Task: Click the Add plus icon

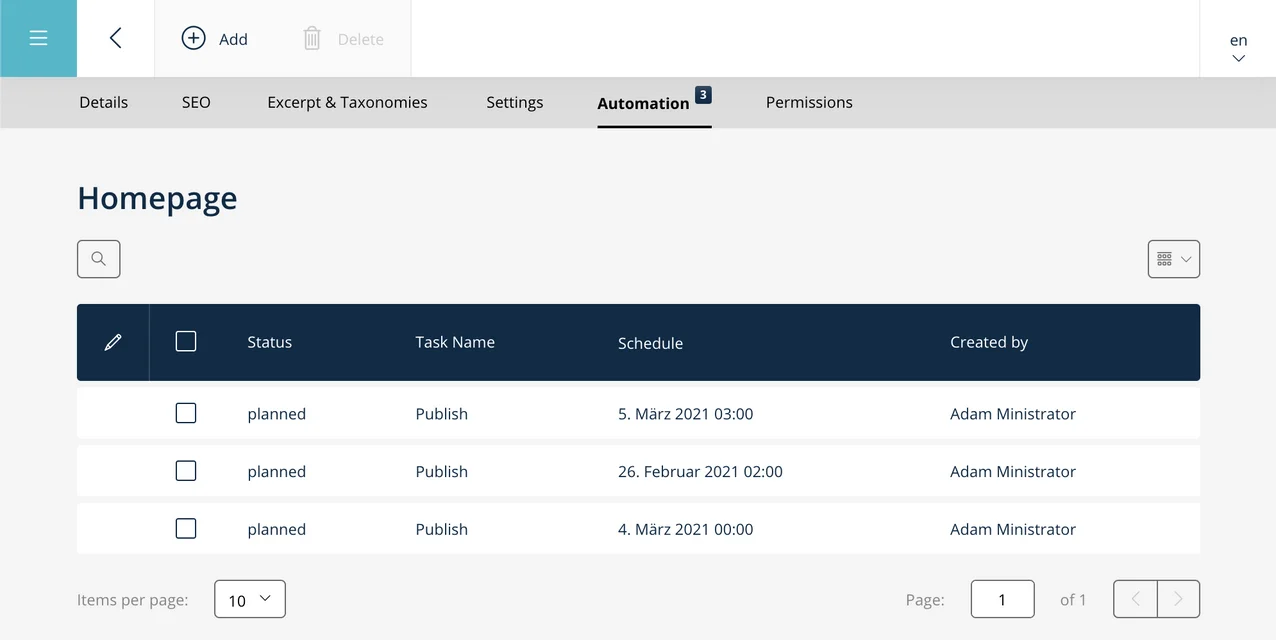Action: (x=193, y=38)
